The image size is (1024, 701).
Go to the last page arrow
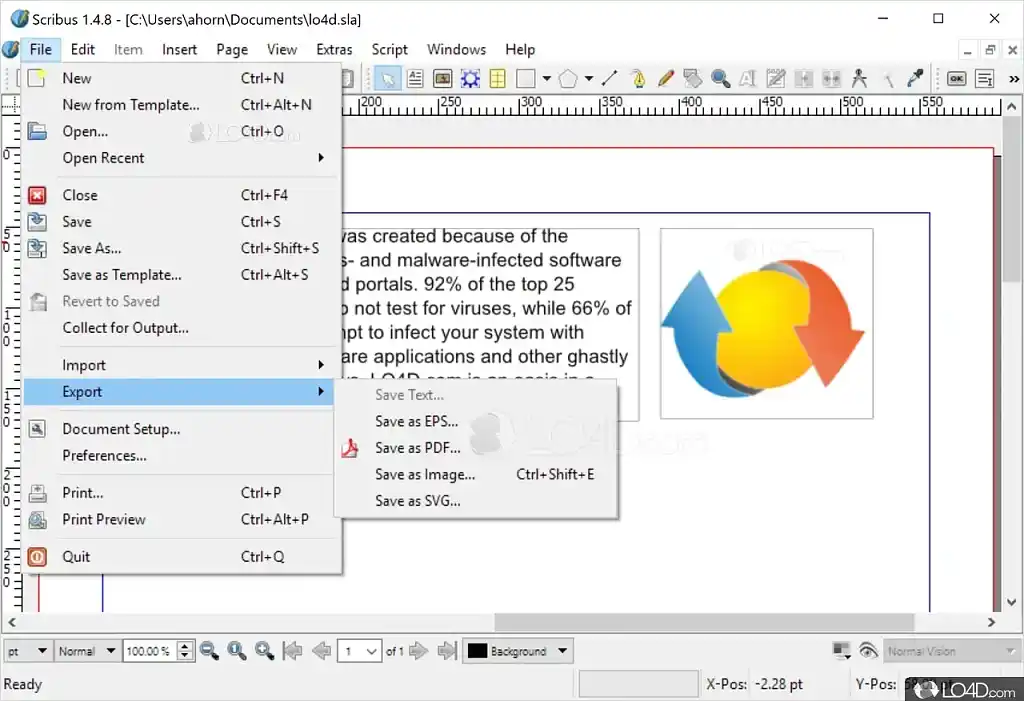tap(447, 651)
